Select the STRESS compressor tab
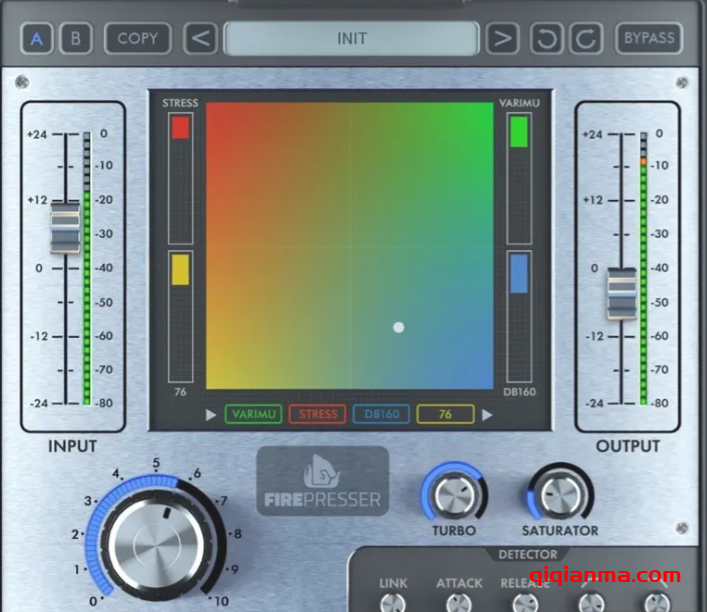 [317, 414]
